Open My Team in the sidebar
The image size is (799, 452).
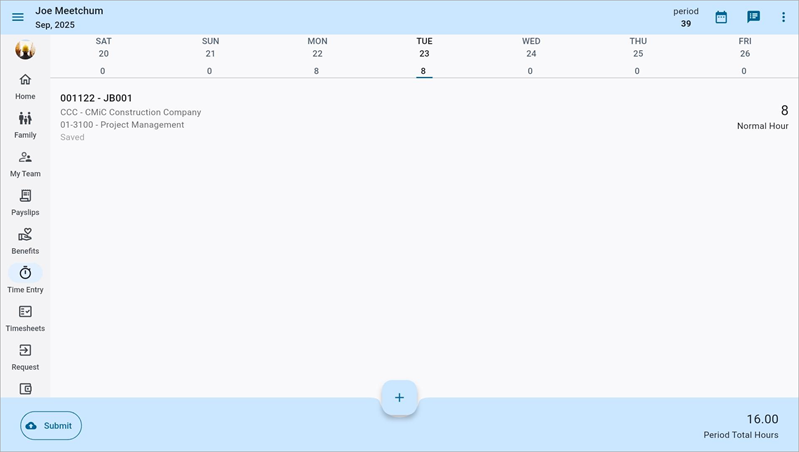(x=25, y=164)
